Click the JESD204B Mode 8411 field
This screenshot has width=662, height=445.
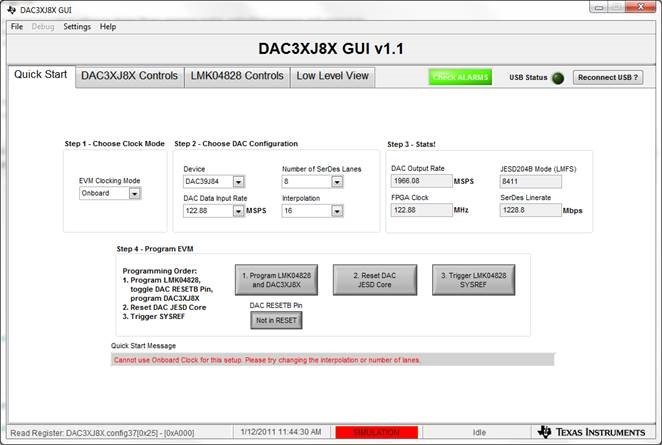(x=531, y=182)
